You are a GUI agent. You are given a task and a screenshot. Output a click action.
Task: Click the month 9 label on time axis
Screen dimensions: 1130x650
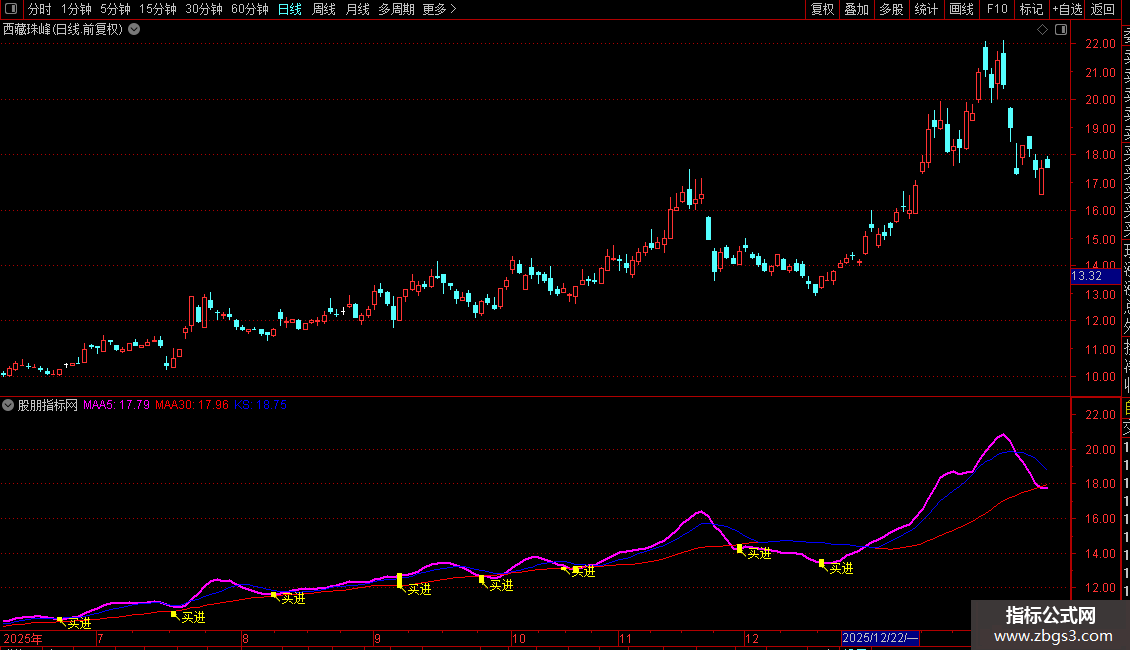click(378, 638)
